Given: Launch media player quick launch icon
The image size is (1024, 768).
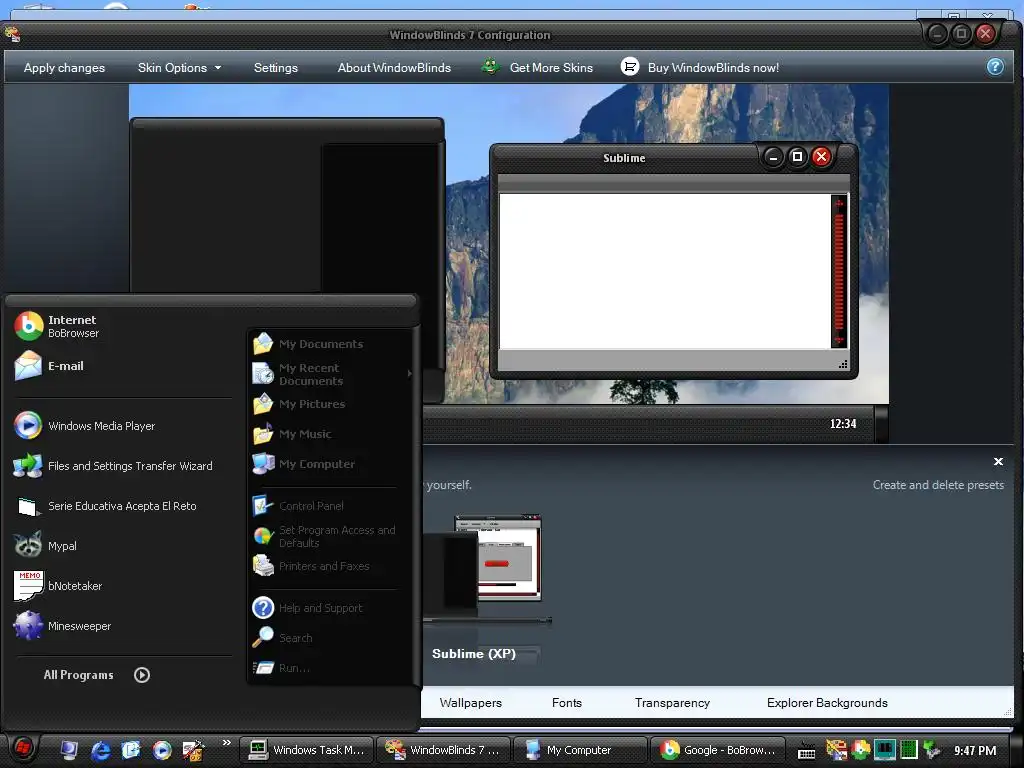Looking at the screenshot, I should (x=162, y=750).
